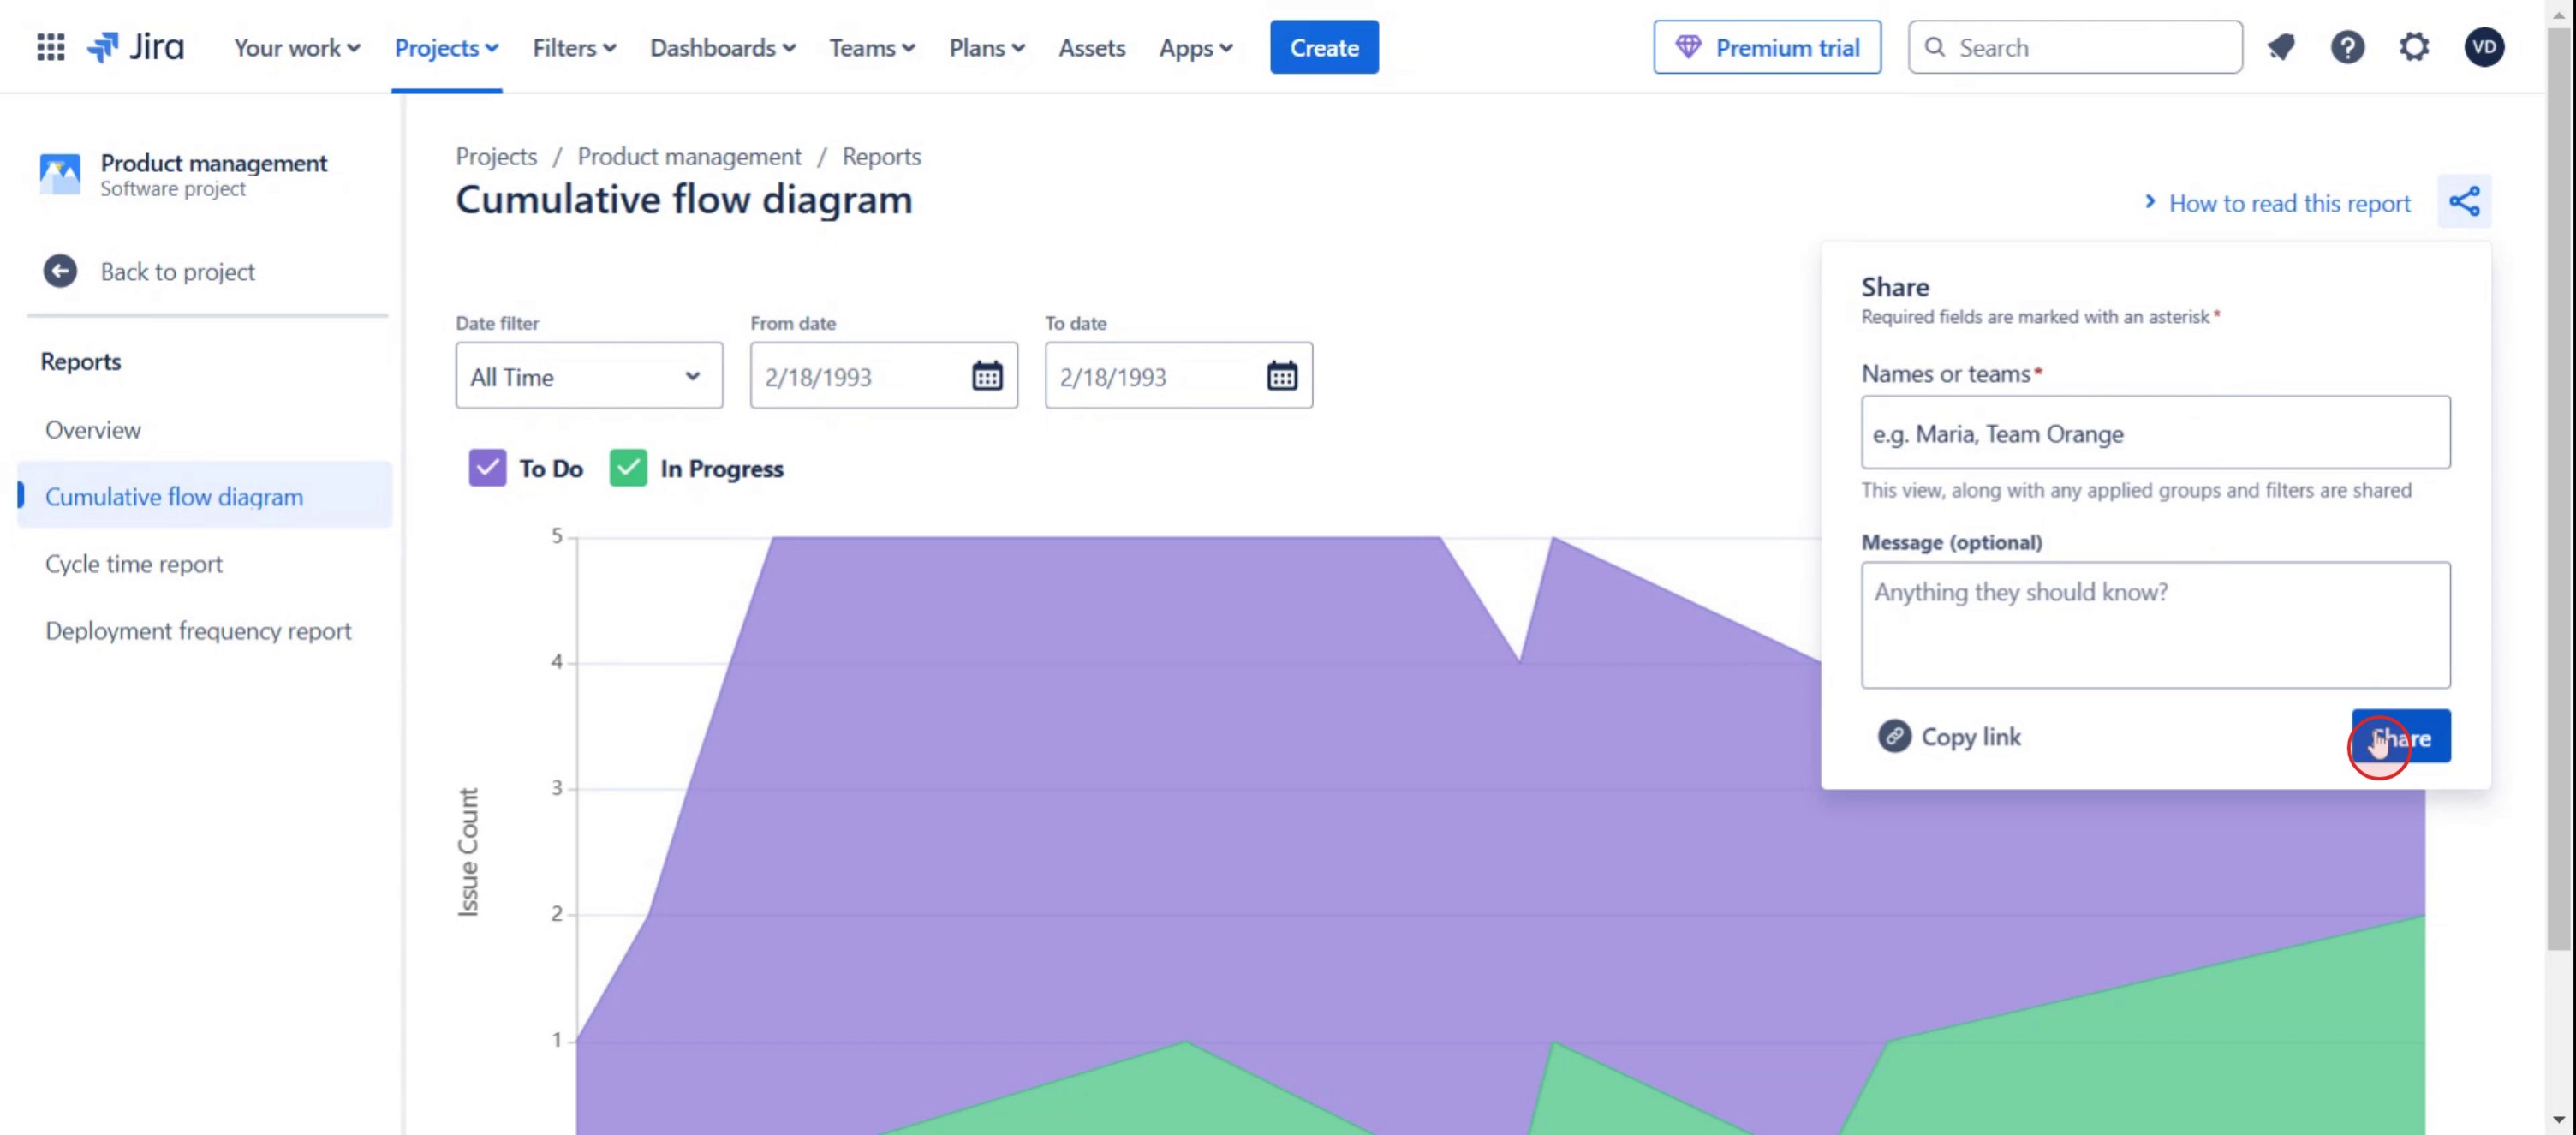Screen dimensions: 2576x1135
Task: Expand How to read this report
Action: (2277, 203)
